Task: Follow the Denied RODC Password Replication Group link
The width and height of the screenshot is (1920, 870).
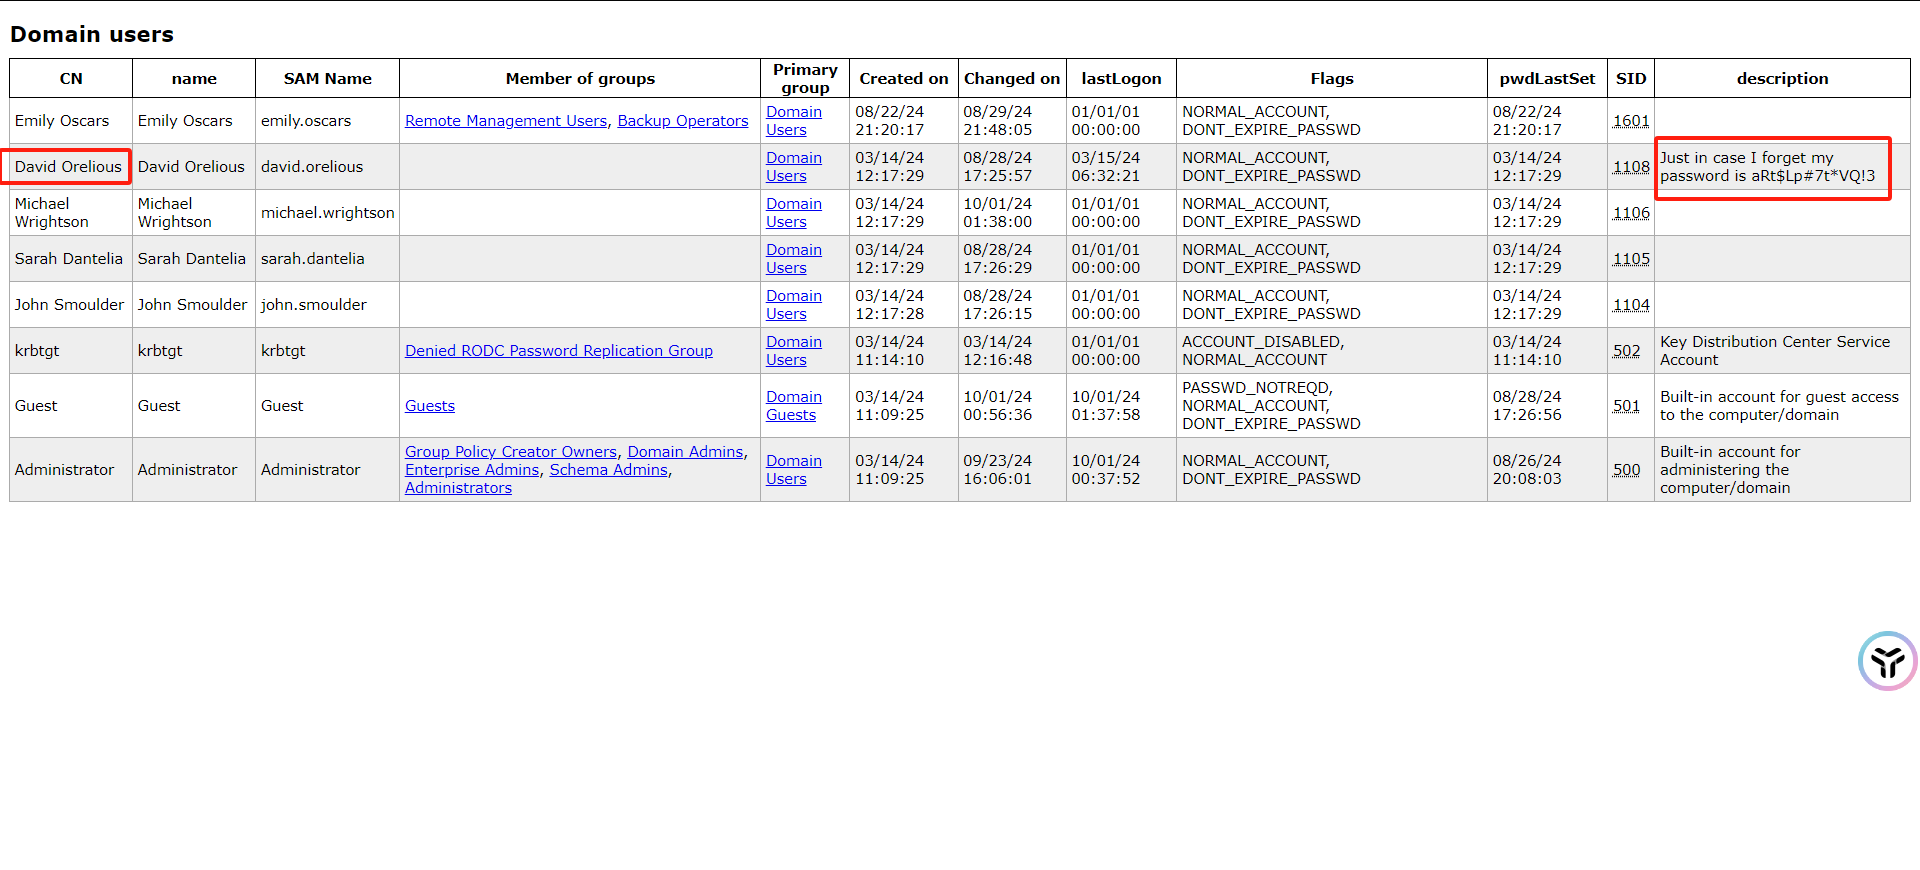Action: (x=558, y=351)
